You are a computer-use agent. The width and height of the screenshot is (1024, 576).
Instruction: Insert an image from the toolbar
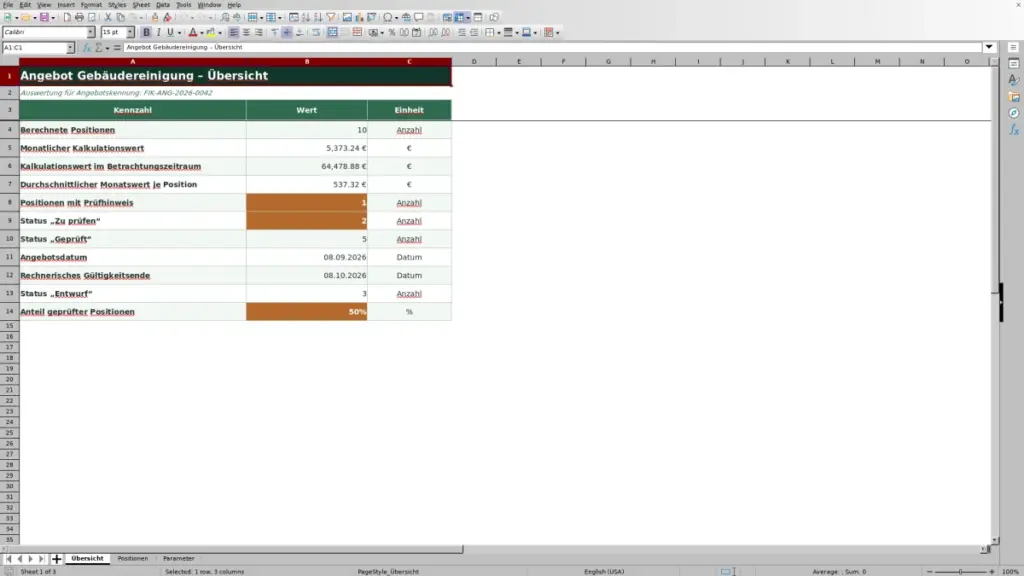[347, 18]
